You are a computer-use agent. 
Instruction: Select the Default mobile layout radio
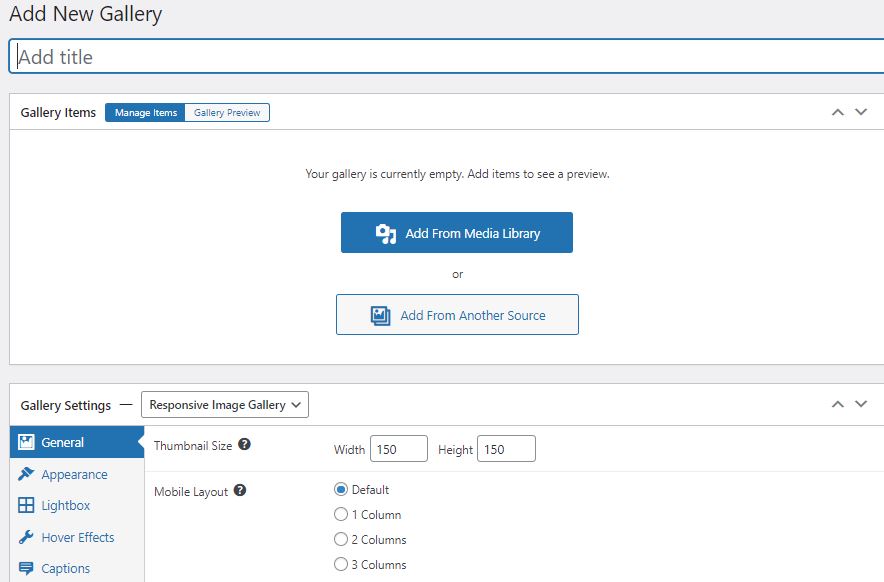[341, 489]
